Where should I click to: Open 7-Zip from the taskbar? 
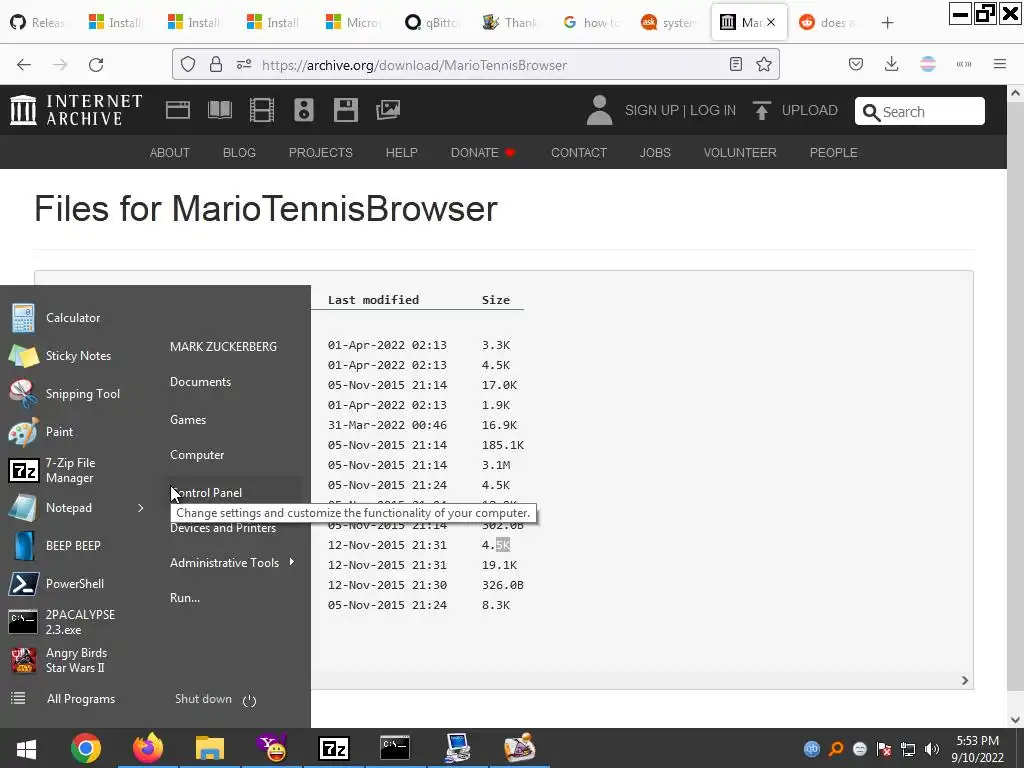(334, 748)
